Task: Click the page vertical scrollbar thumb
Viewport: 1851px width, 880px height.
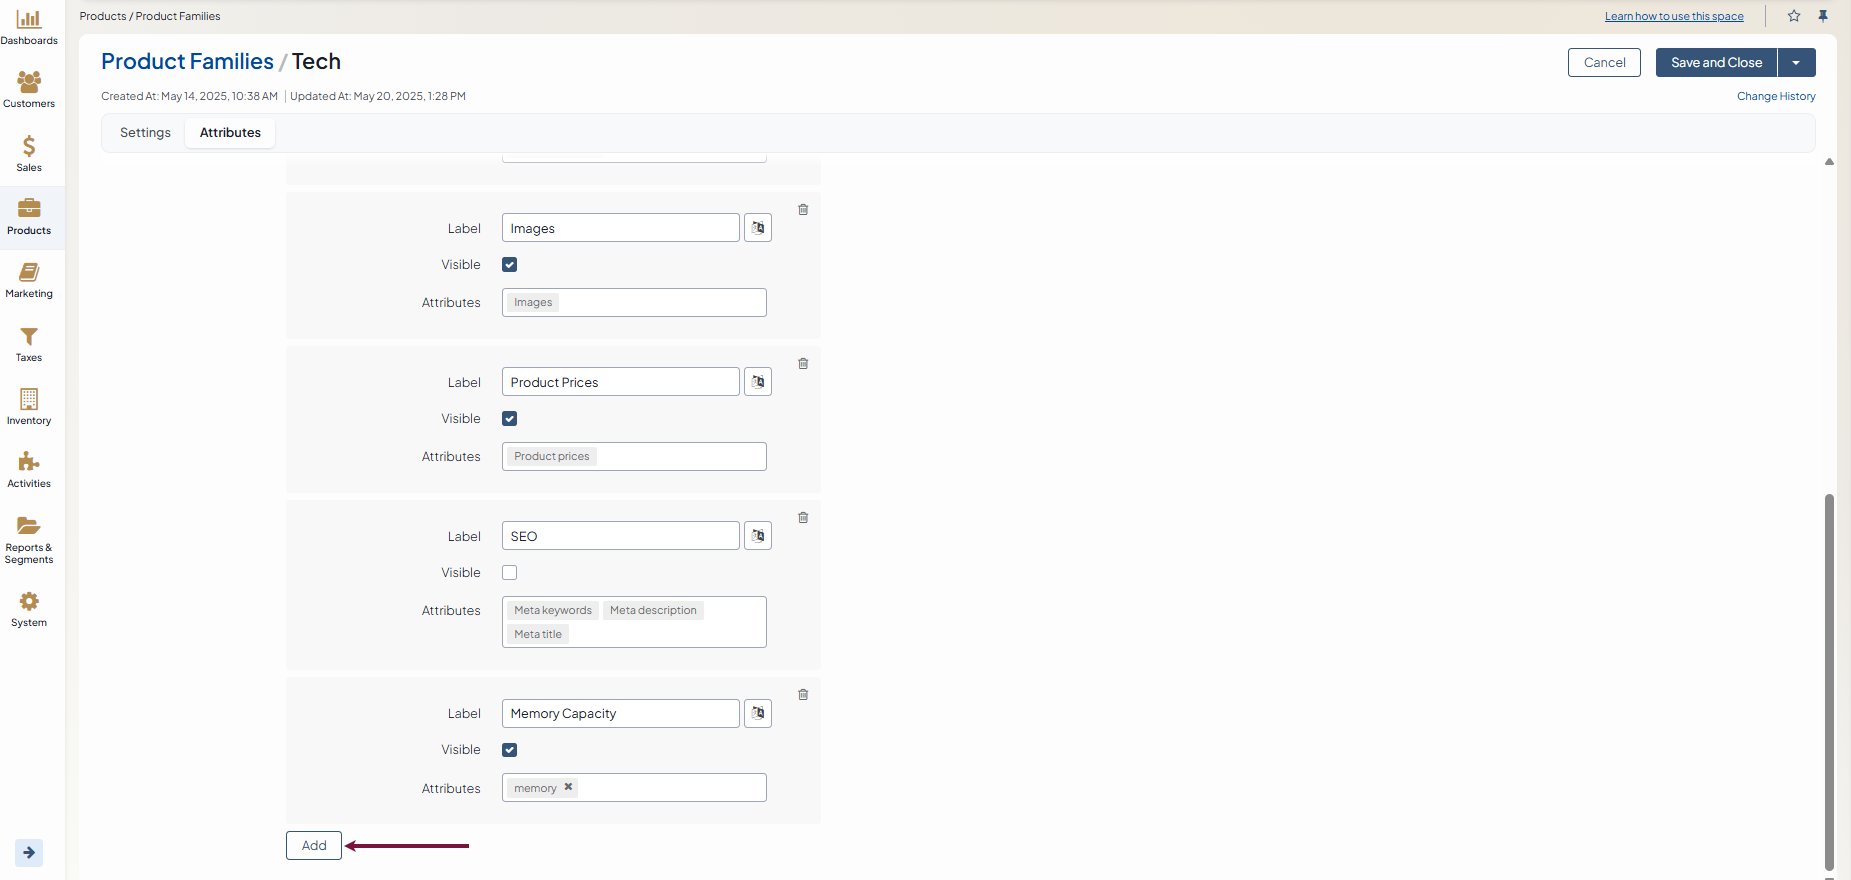Action: pyautogui.click(x=1829, y=682)
